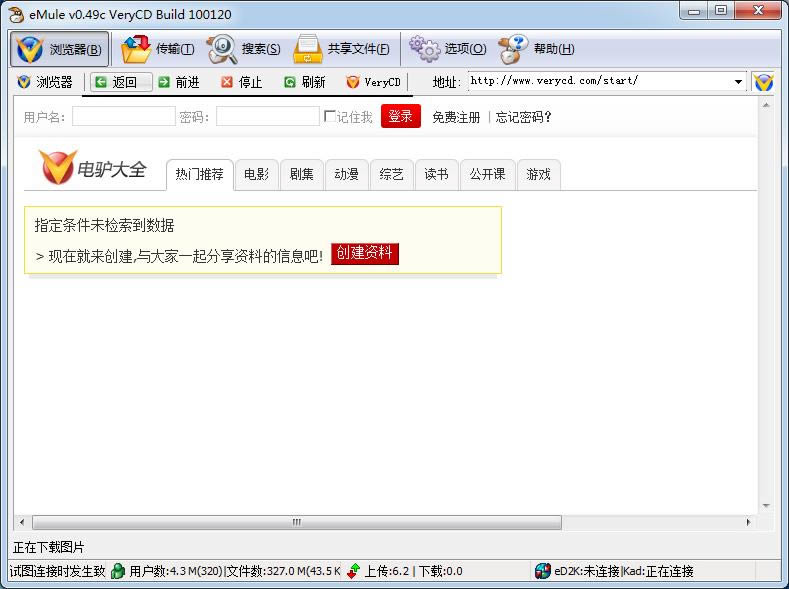Click the Go icon beside the address bar
This screenshot has height=589, width=789.
pyautogui.click(x=763, y=82)
